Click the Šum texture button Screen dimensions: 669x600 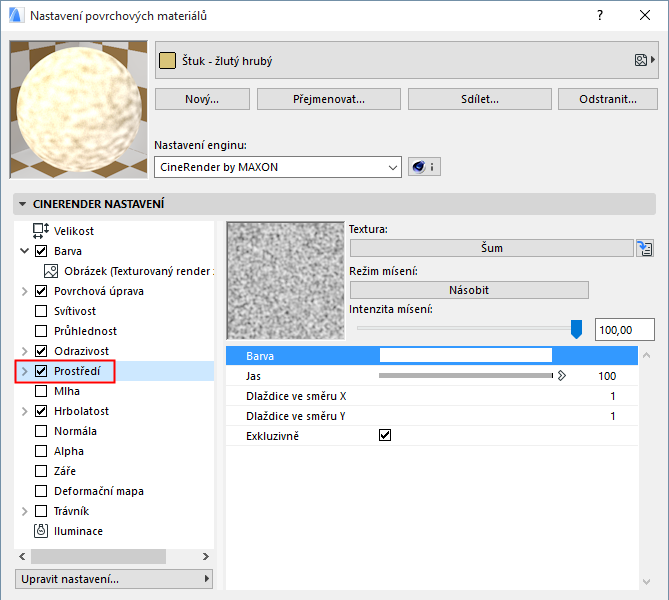pyautogui.click(x=492, y=248)
